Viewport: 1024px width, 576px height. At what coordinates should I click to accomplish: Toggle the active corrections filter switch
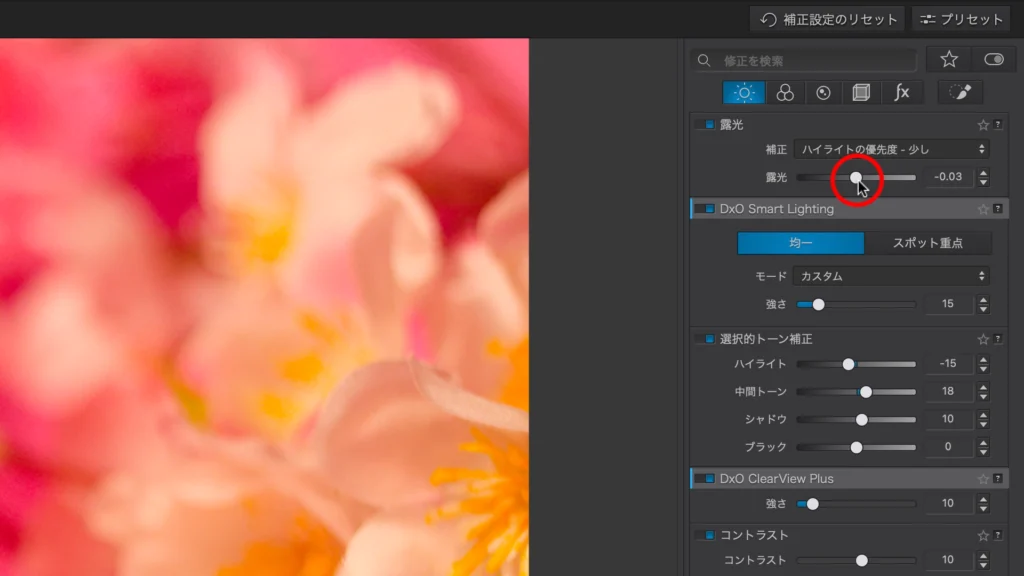[x=993, y=60]
